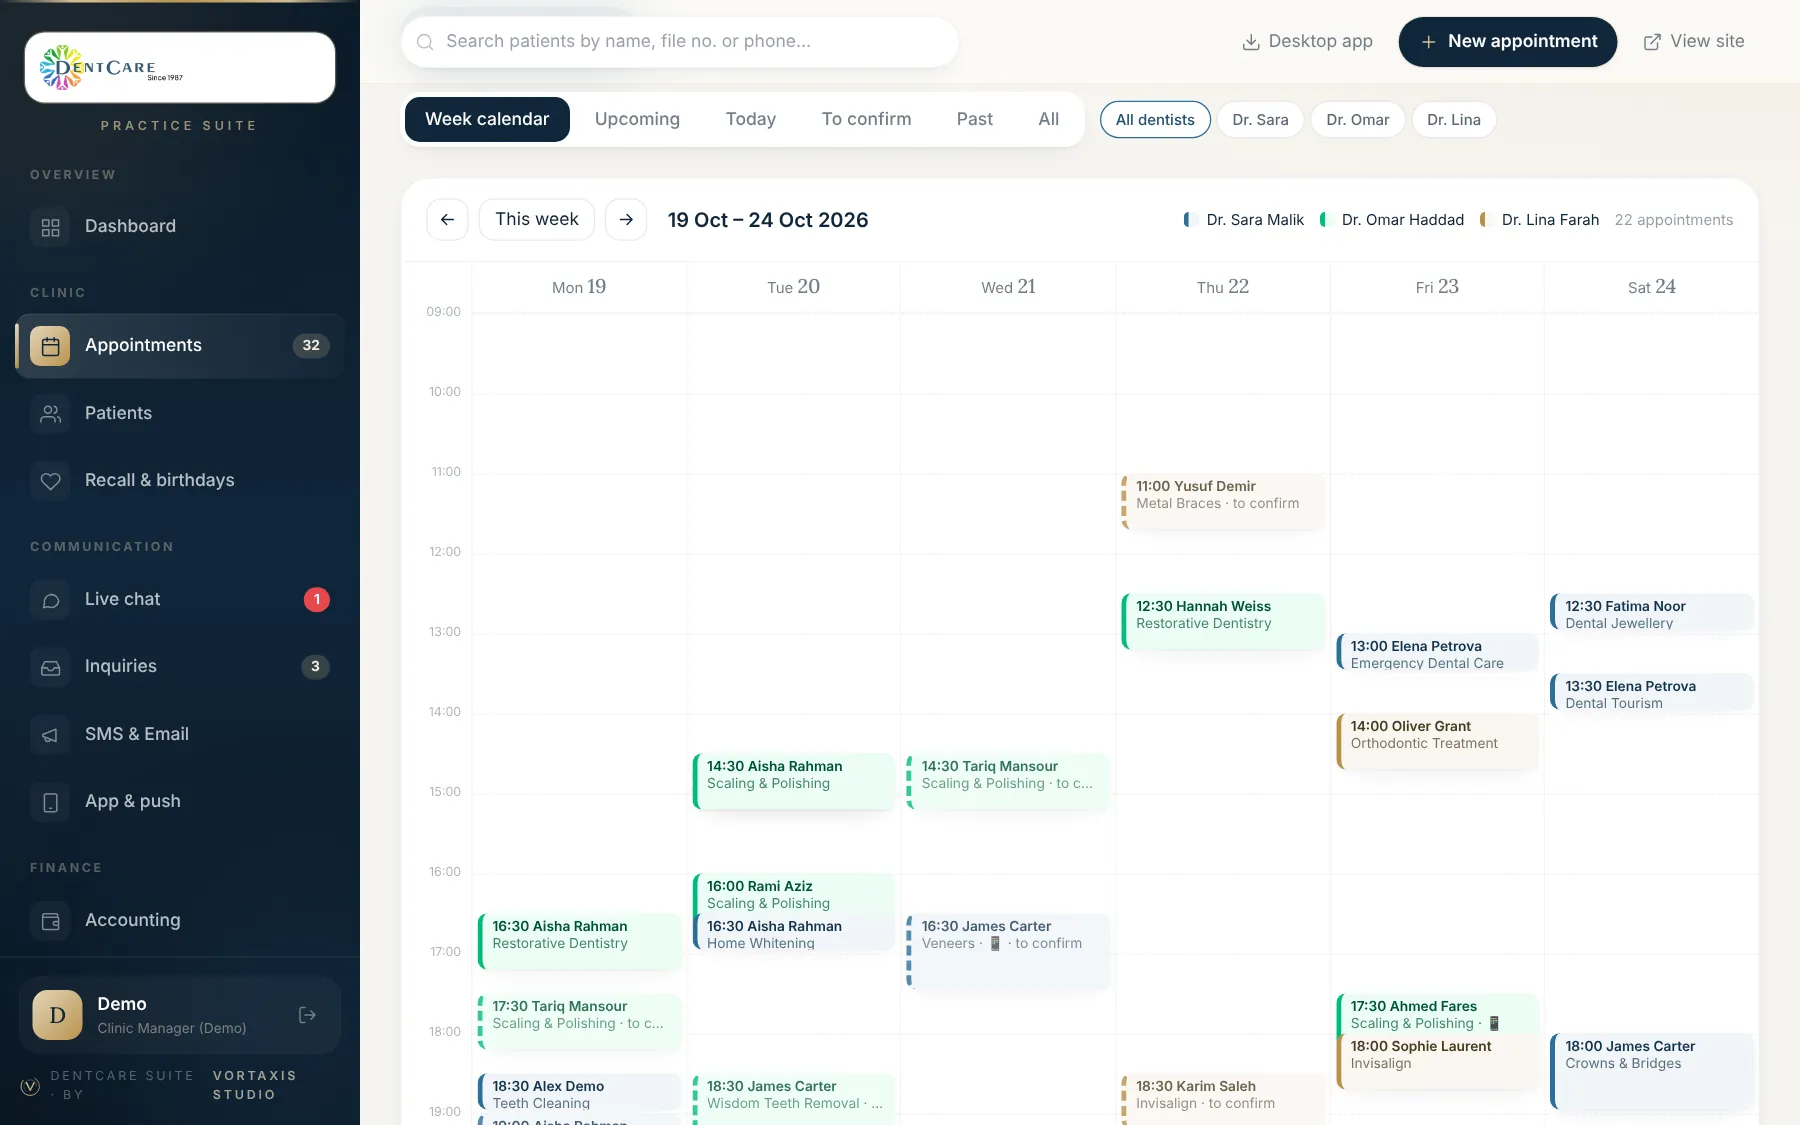Open 18:00 Sophie Laurent Invisalign appointment
The height and width of the screenshot is (1125, 1800).
tap(1437, 1061)
